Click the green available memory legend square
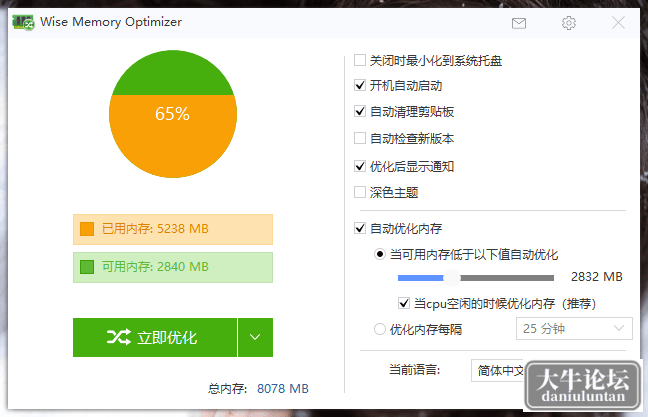648x417 pixels. click(x=87, y=267)
